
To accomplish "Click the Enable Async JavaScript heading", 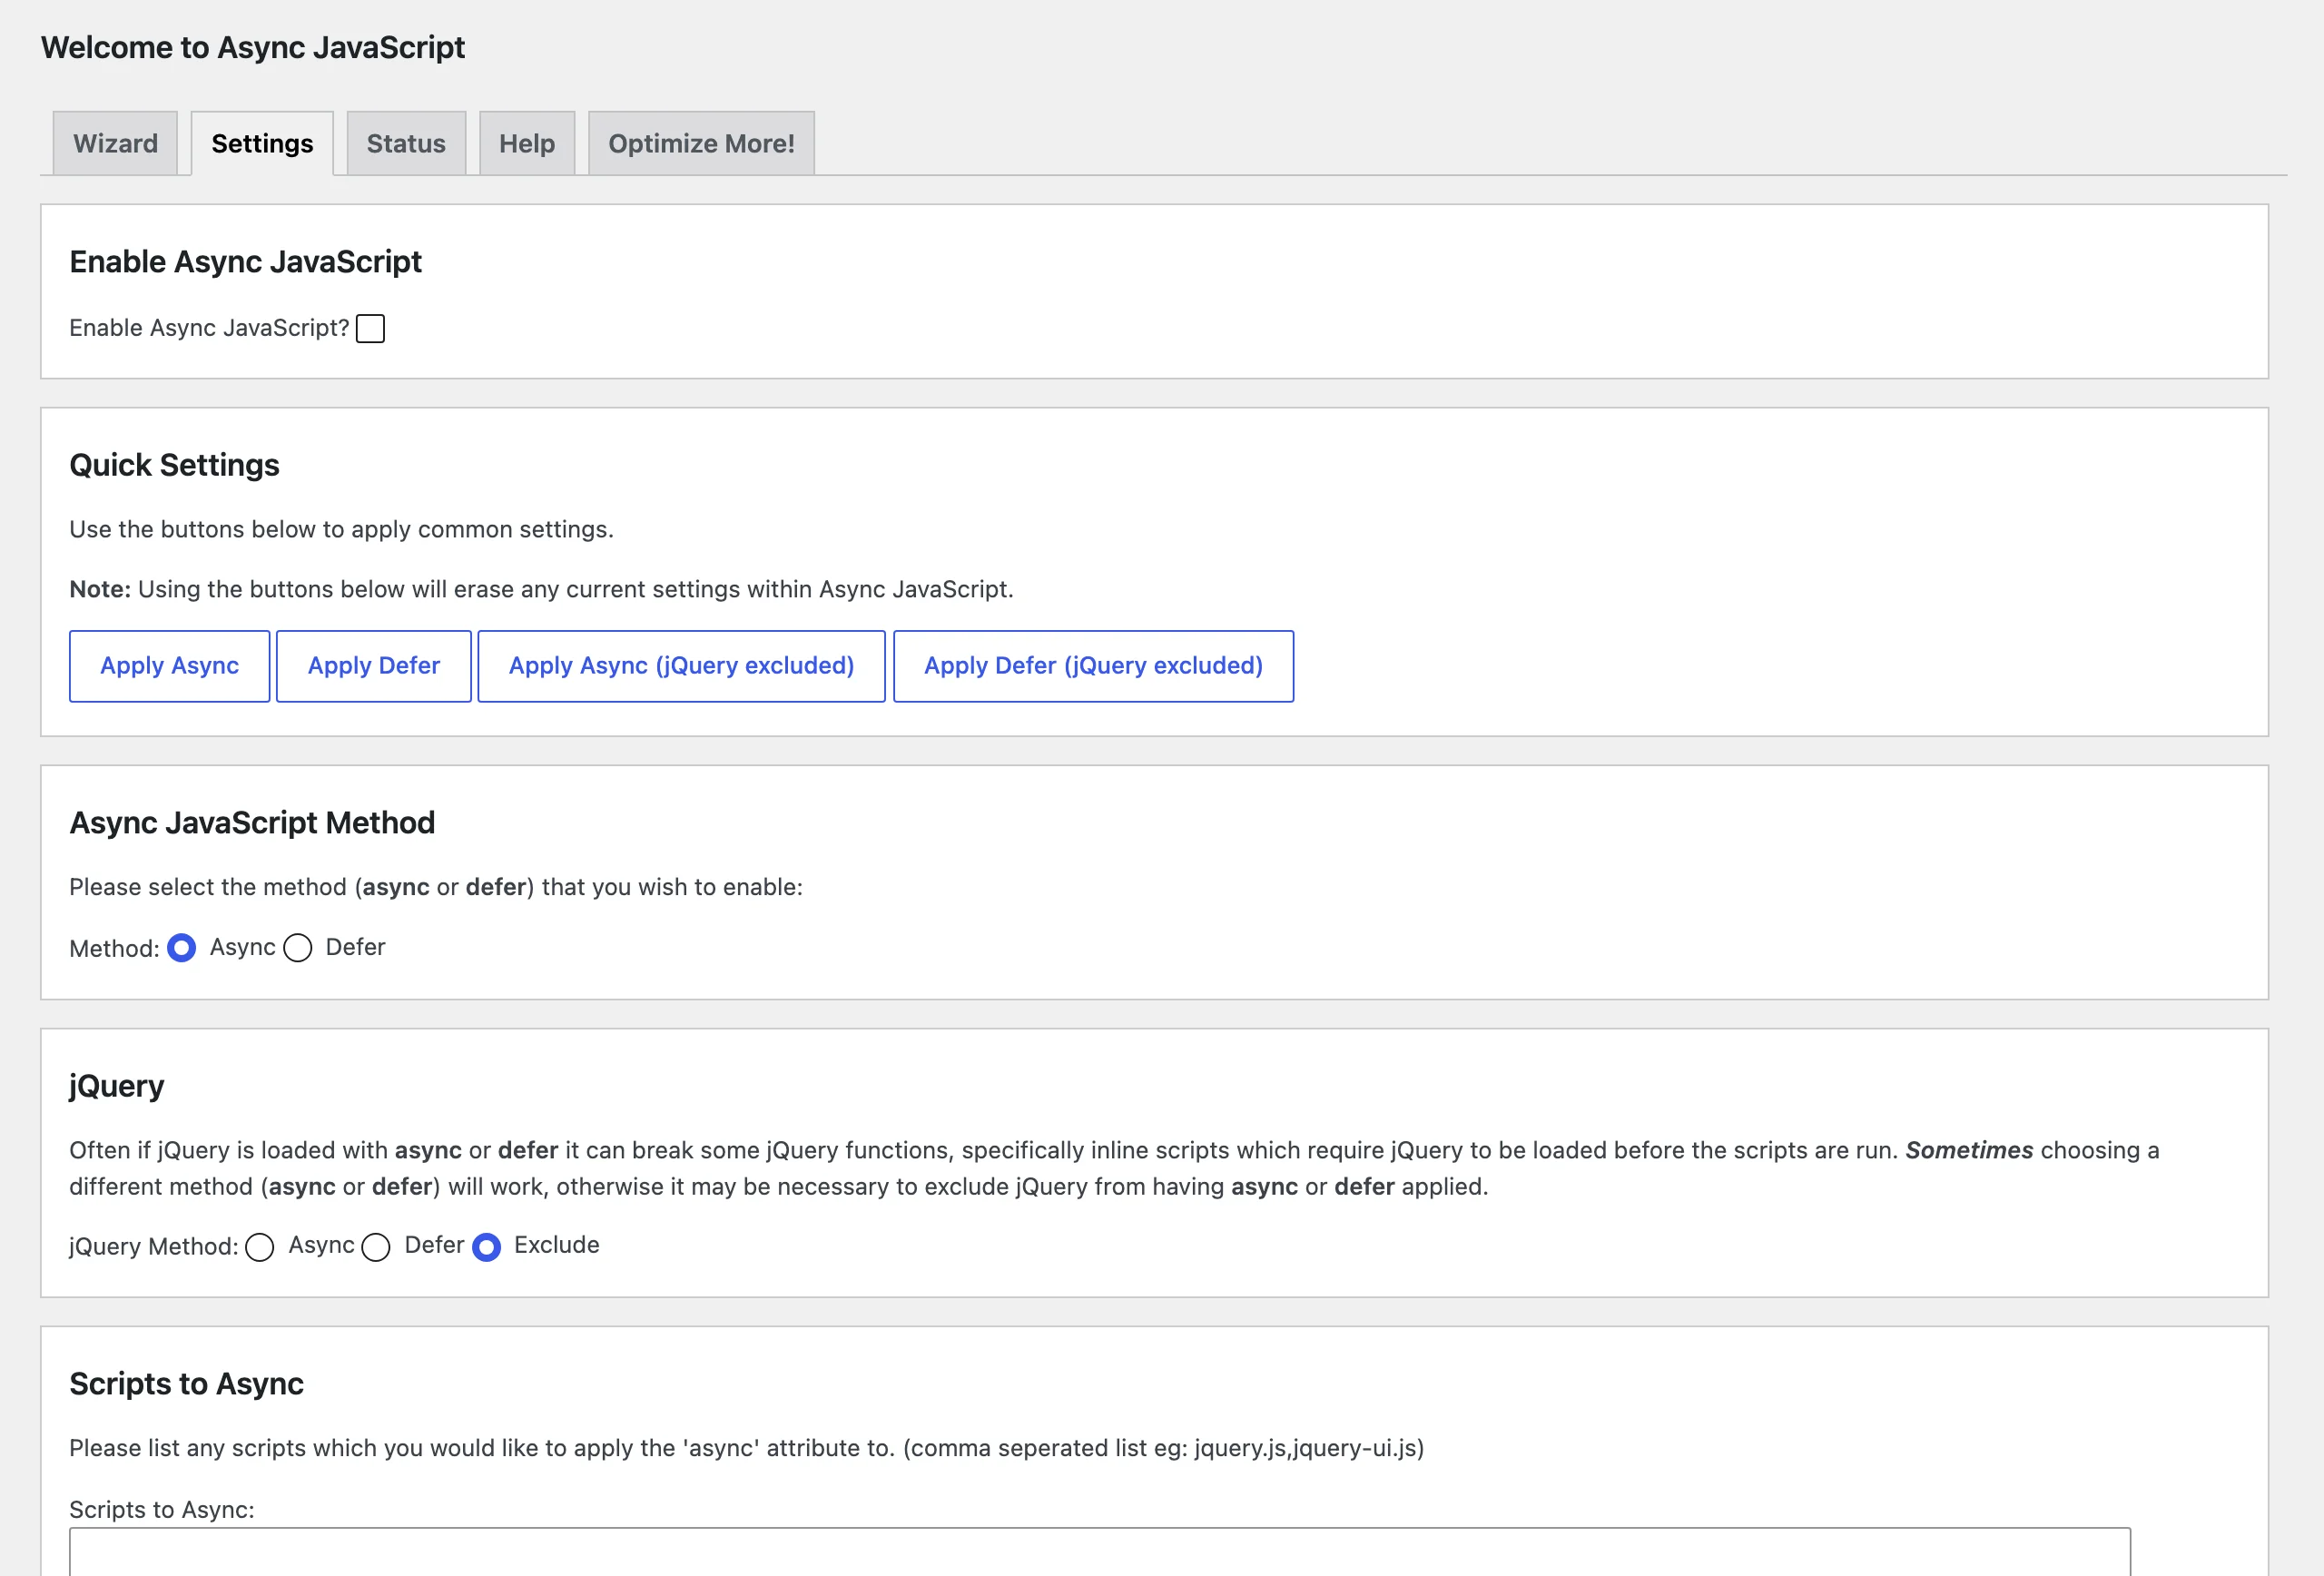I will point(245,262).
